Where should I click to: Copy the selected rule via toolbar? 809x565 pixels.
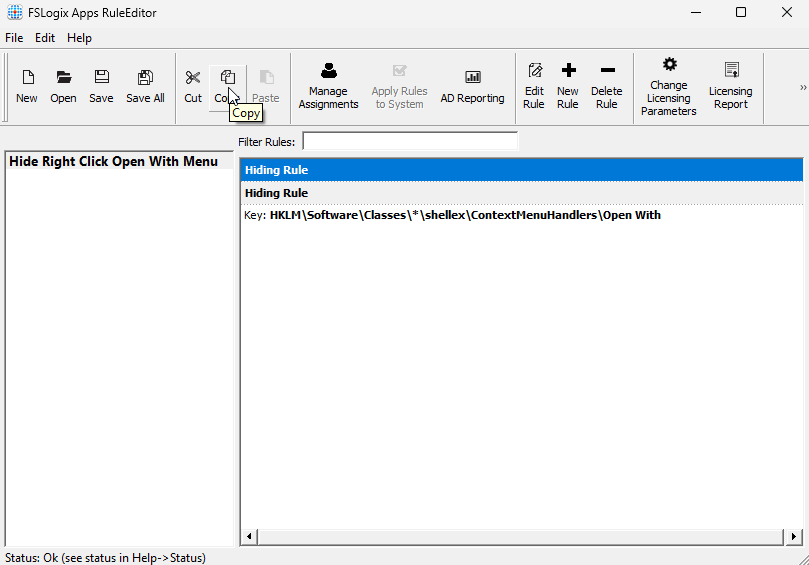point(228,86)
